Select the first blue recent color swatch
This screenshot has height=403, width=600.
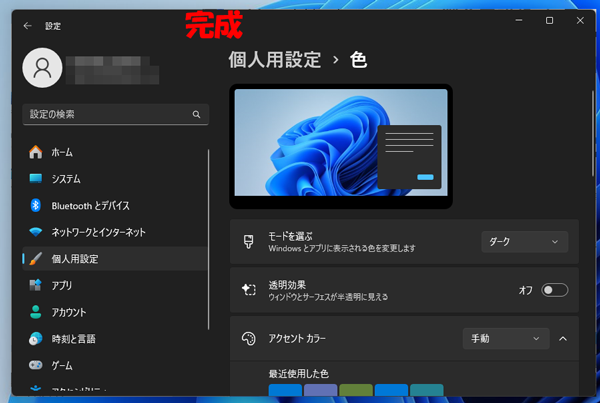pyautogui.click(x=285, y=391)
